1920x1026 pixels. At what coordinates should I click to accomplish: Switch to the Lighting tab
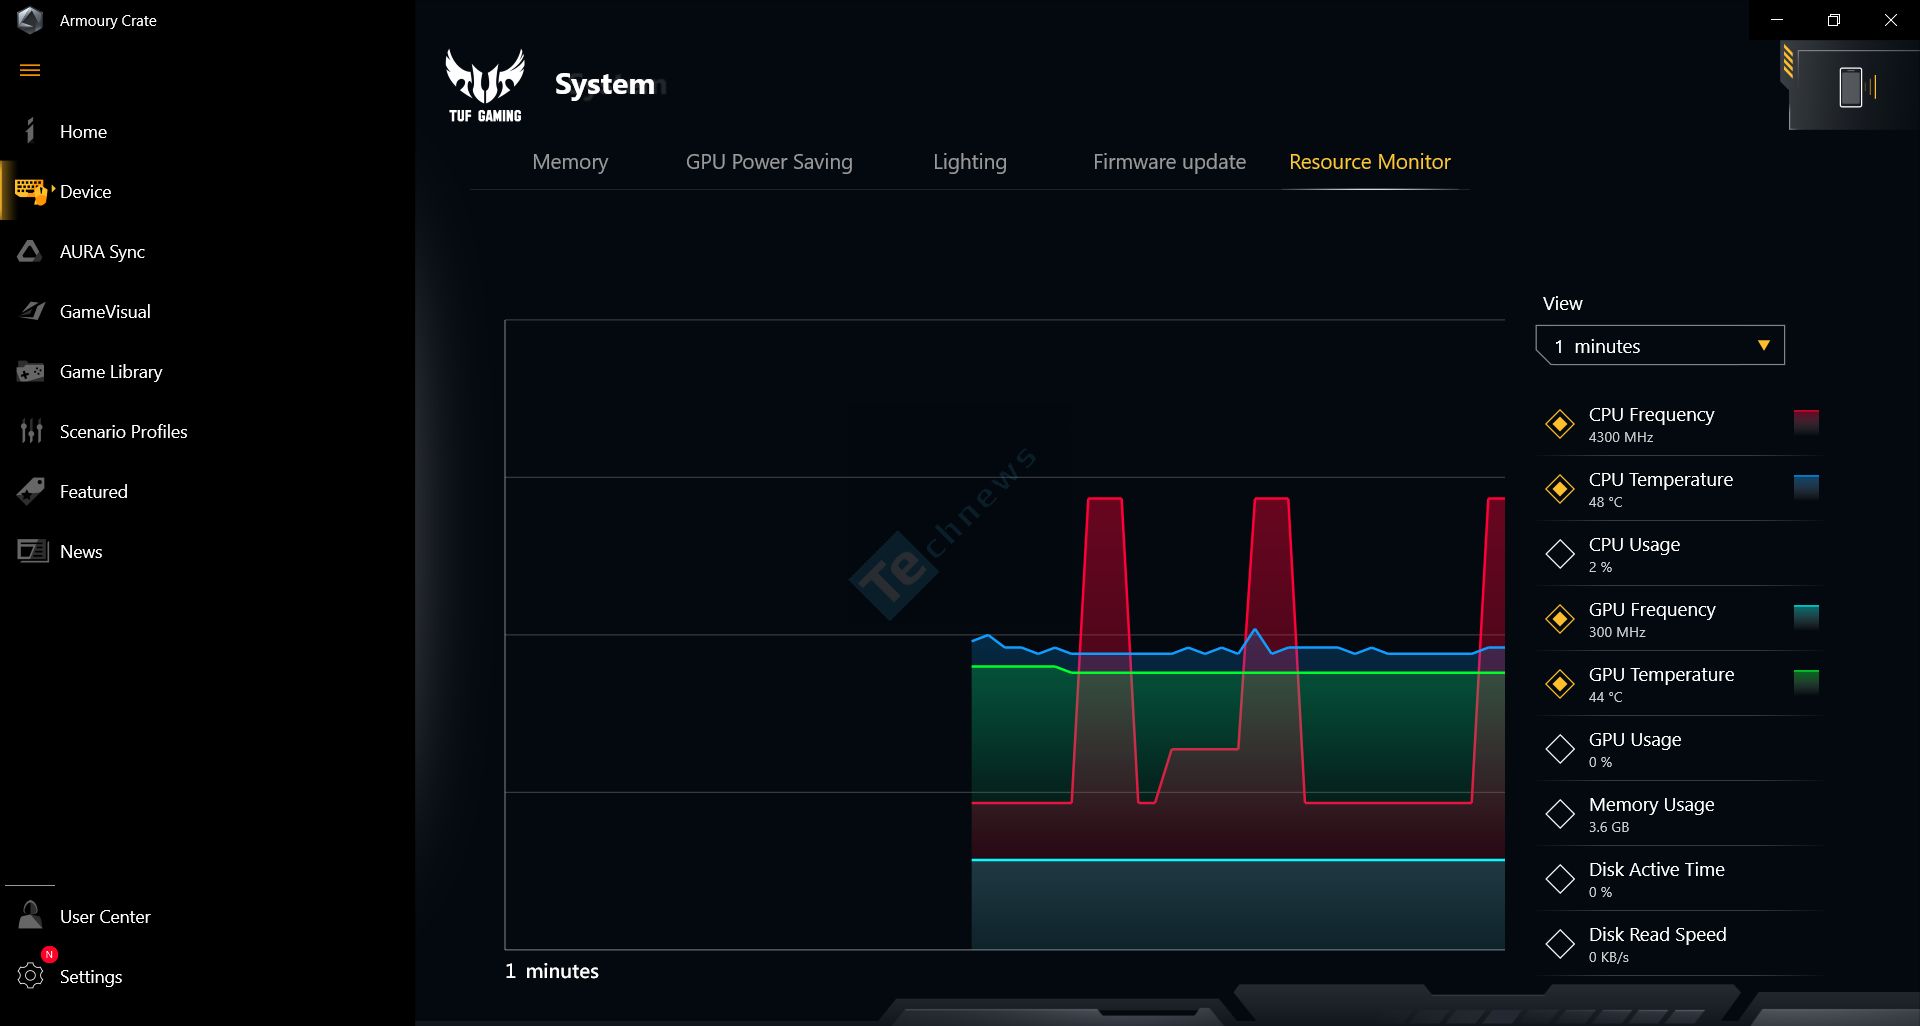pos(970,162)
